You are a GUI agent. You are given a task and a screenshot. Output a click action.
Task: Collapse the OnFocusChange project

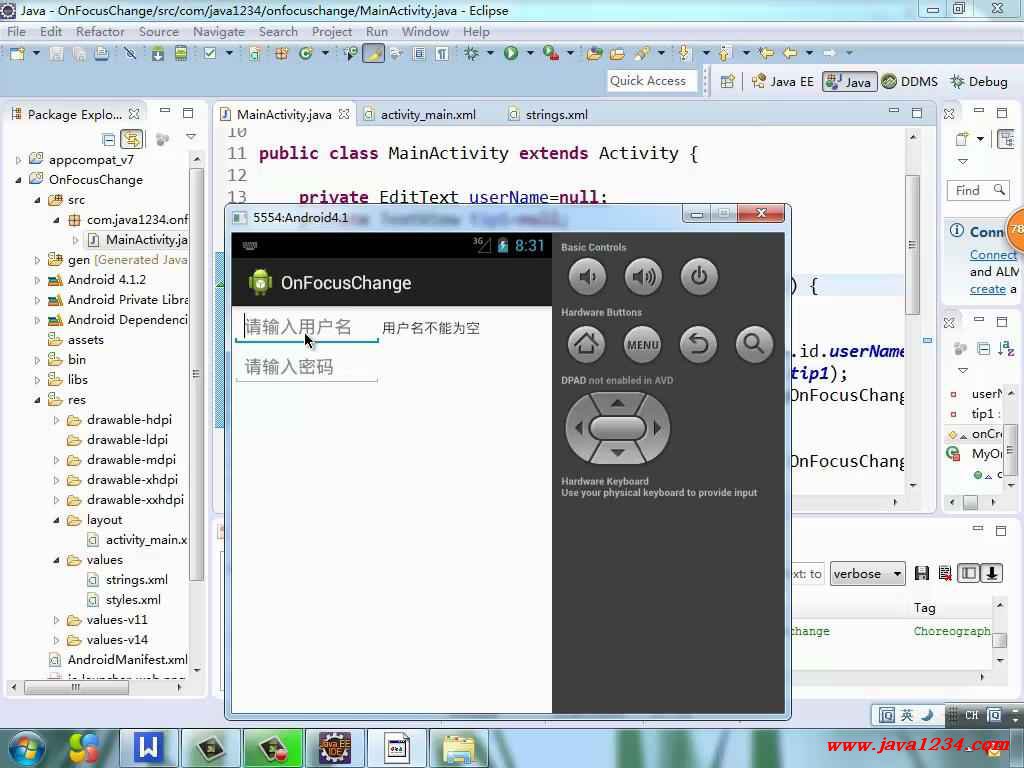(x=18, y=180)
